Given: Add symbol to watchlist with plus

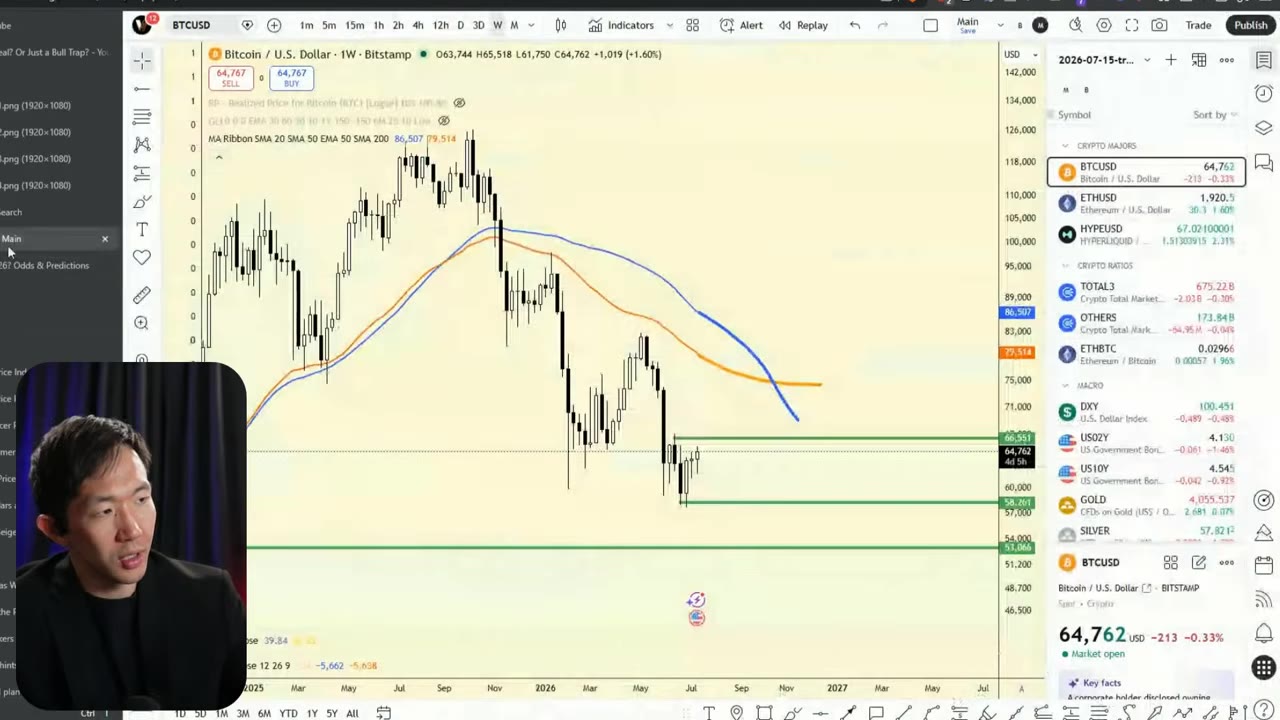Looking at the screenshot, I should (x=1171, y=60).
